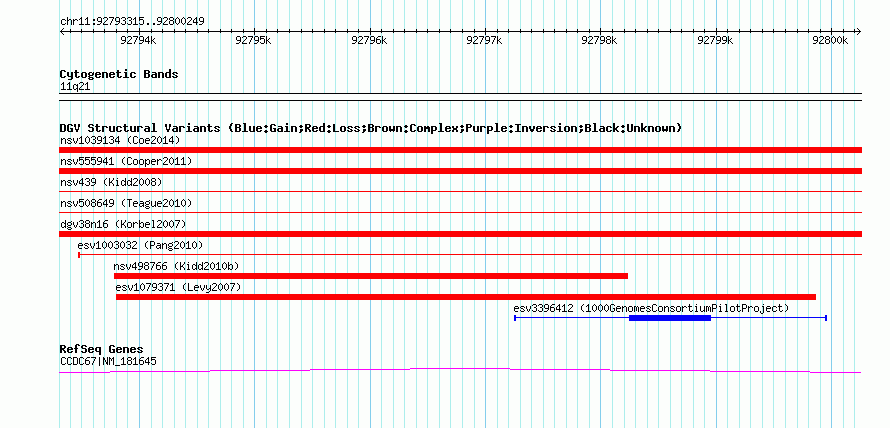Screen dimensions: 890x428
Task: Click the Cytogenetic Bands track title
Action: click(119, 74)
